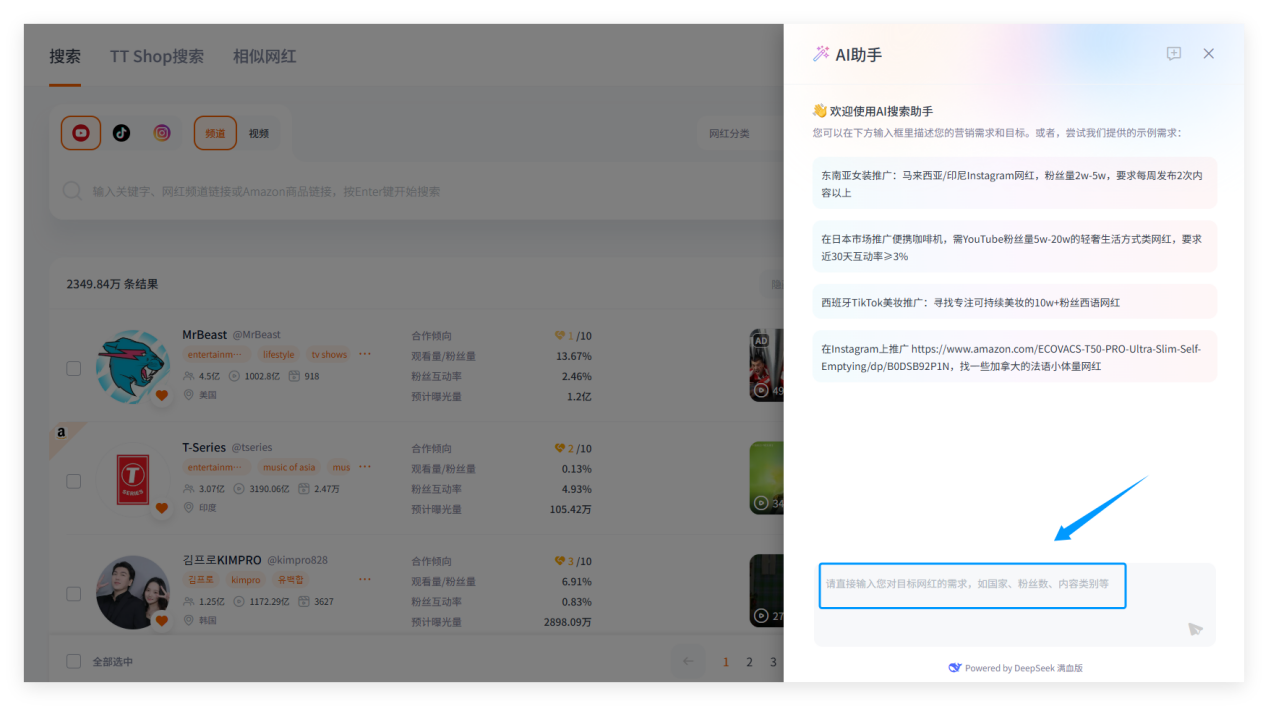Click the new chat icon in AI助手 header
Image resolution: width=1268 pixels, height=706 pixels.
[x=1174, y=54]
